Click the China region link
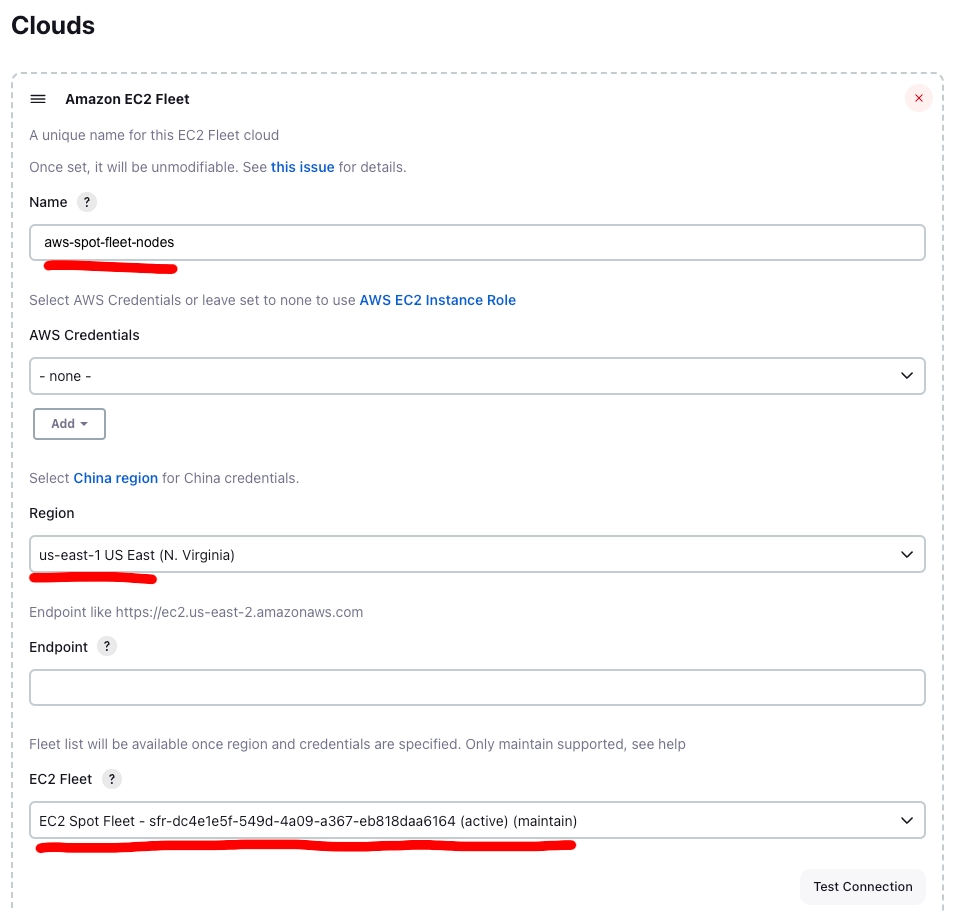The height and width of the screenshot is (911, 955). (116, 478)
